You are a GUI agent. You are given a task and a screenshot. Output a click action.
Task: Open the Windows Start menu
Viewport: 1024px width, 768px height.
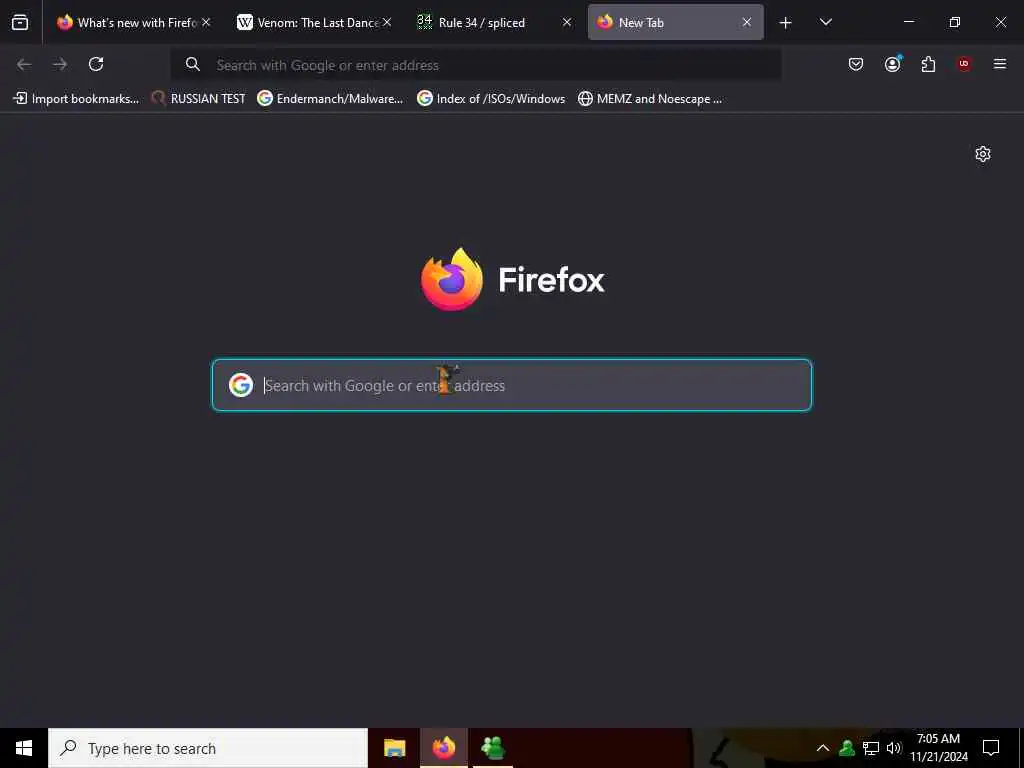tap(24, 748)
